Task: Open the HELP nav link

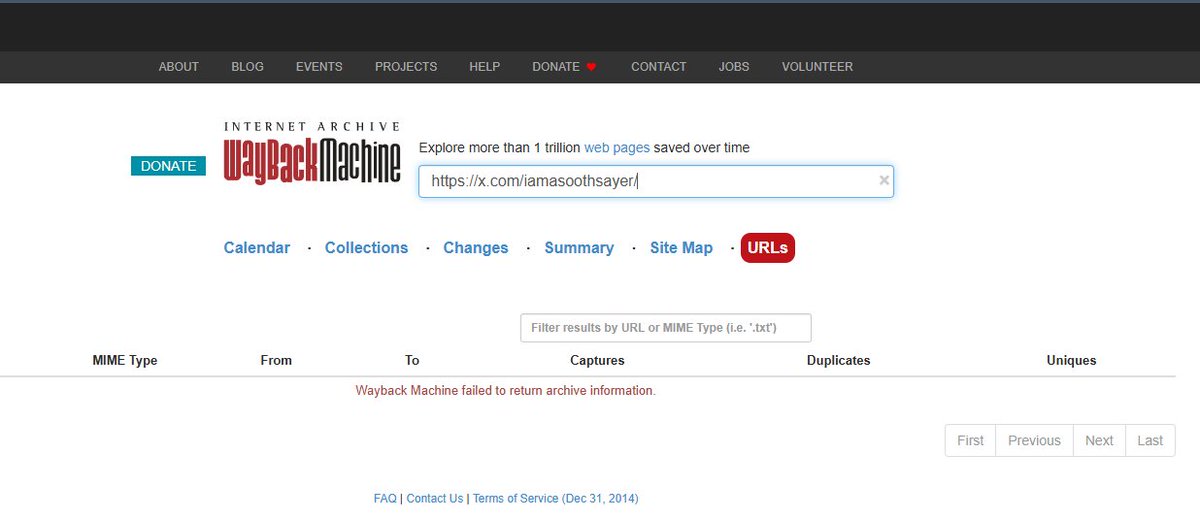Action: coord(485,67)
